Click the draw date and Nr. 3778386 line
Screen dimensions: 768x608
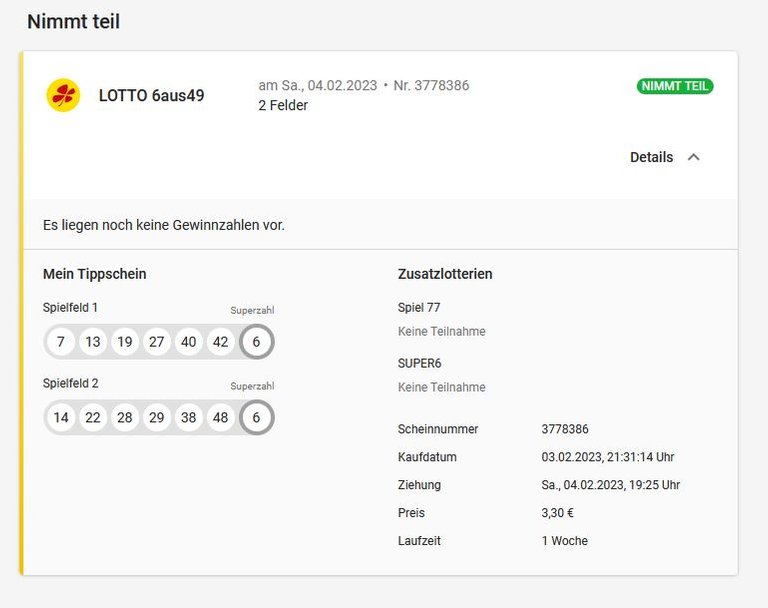point(364,85)
